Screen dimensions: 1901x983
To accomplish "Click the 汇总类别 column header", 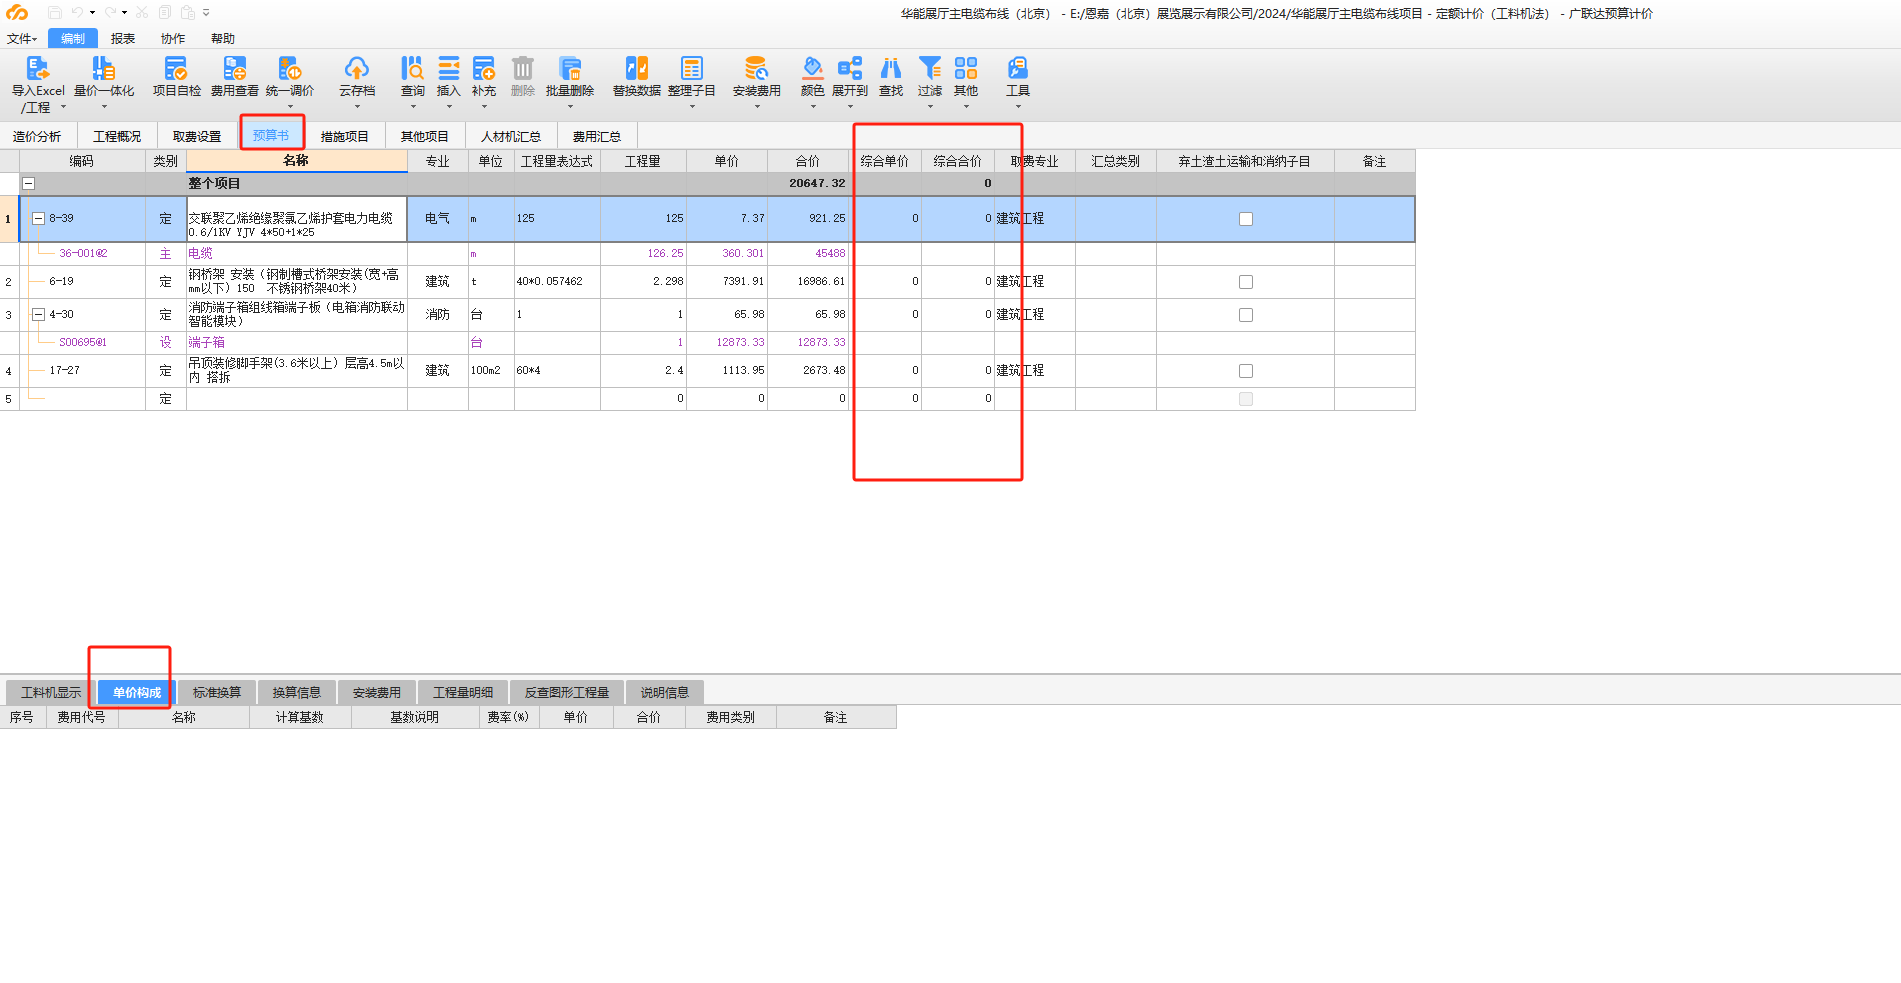I will 1116,161.
